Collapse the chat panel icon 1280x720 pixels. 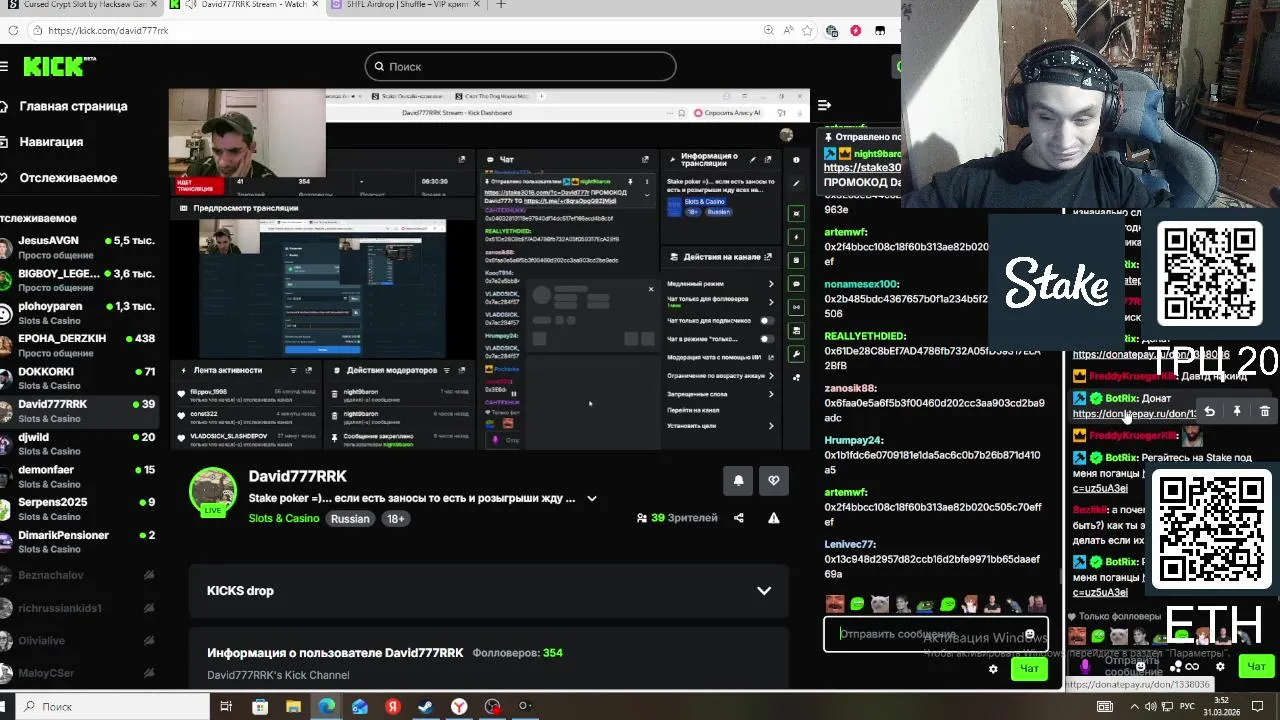(x=824, y=105)
